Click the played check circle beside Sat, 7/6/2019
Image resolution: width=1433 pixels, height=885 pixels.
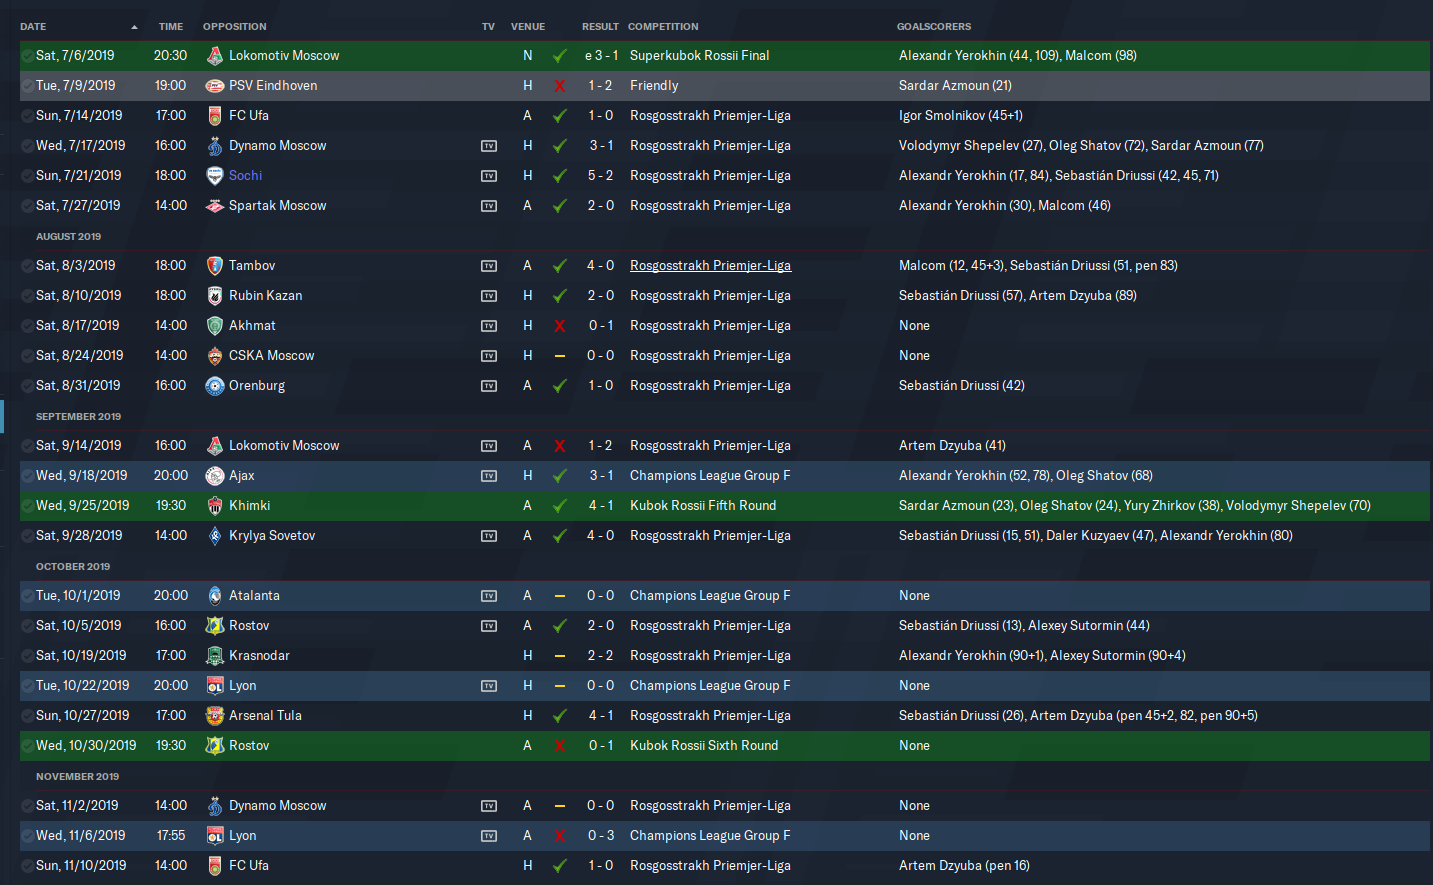(x=27, y=56)
